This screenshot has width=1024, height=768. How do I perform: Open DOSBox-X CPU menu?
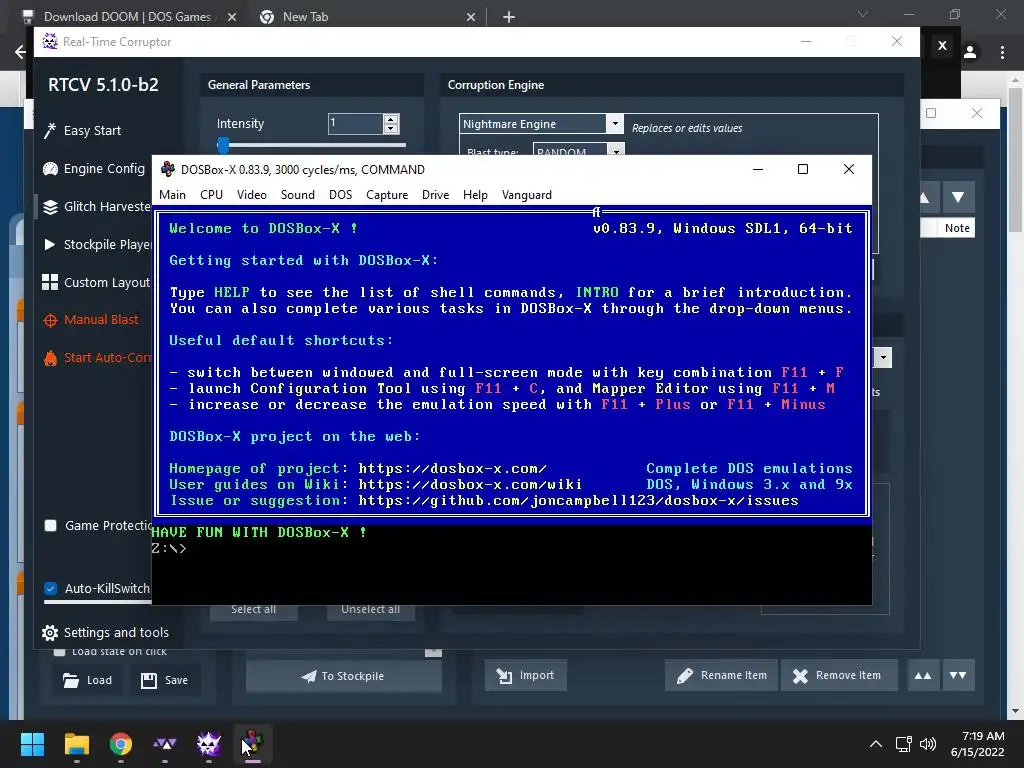212,195
